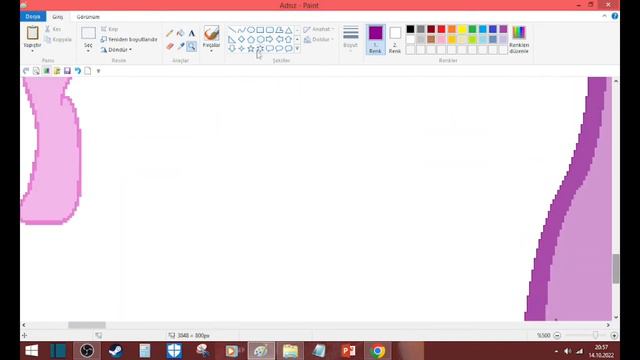Move the shapes gallery up one row
This screenshot has width=640, height=360.
coord(297,30)
